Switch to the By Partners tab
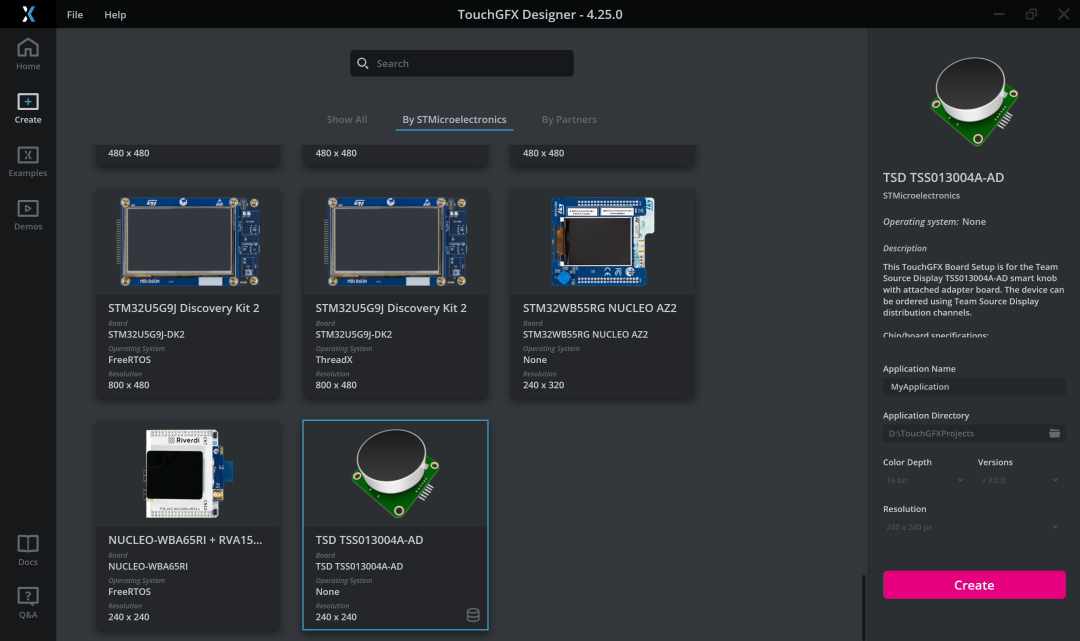 pos(569,120)
